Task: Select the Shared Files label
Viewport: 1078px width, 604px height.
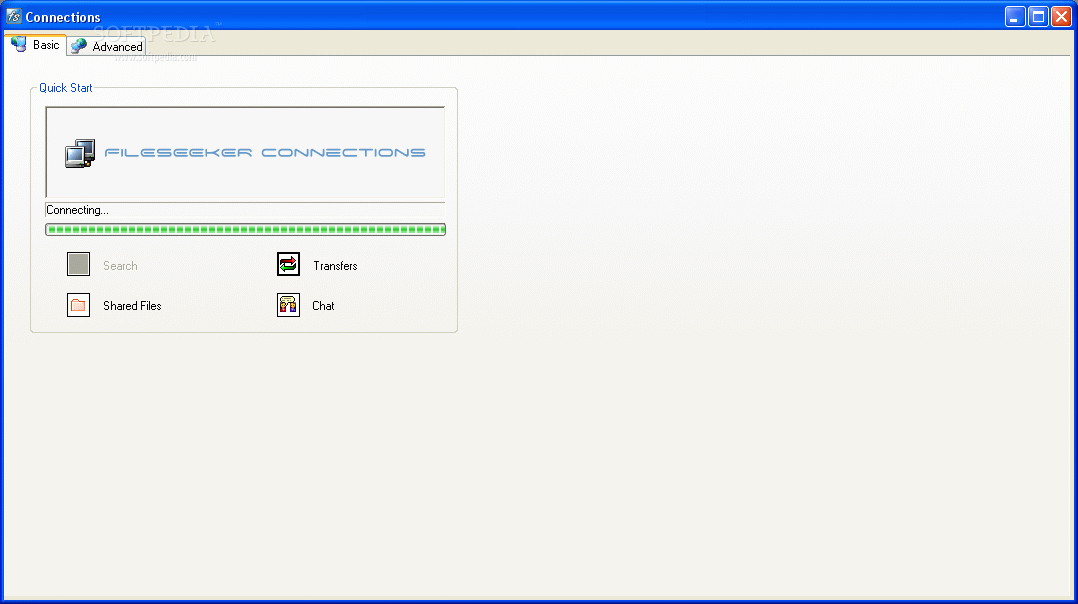Action: [x=132, y=306]
